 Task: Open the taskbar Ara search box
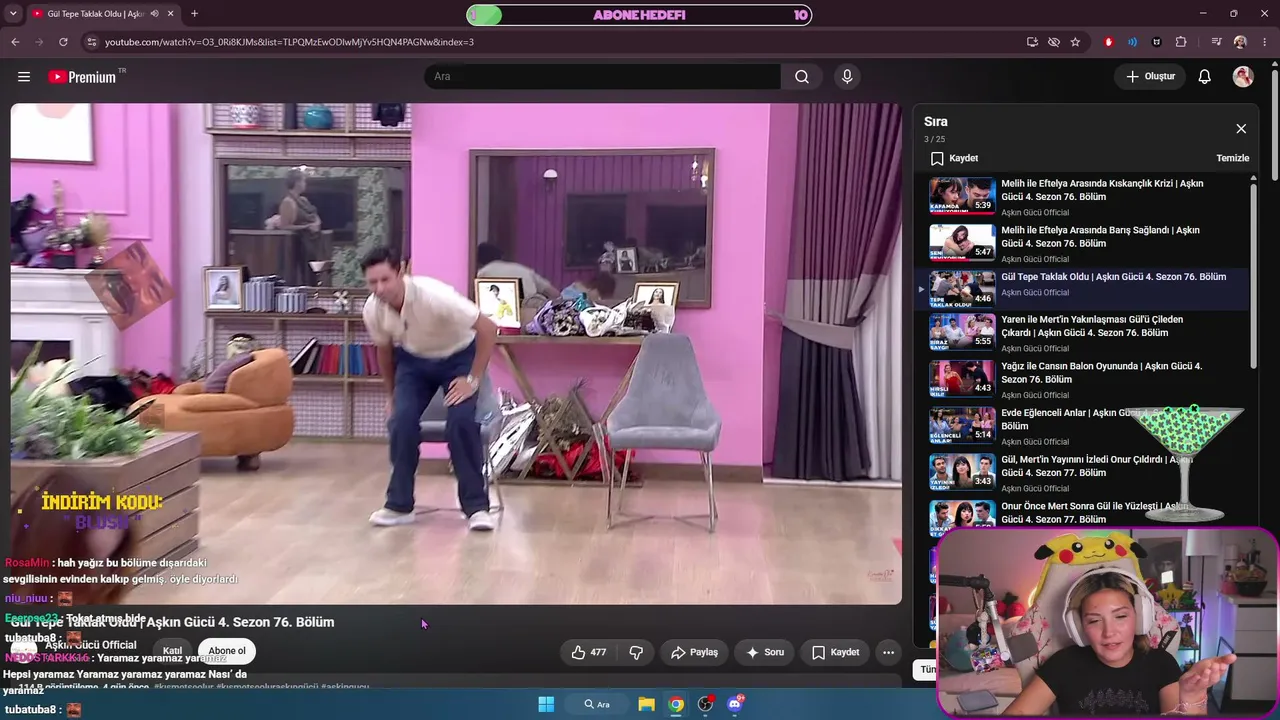tap(597, 704)
